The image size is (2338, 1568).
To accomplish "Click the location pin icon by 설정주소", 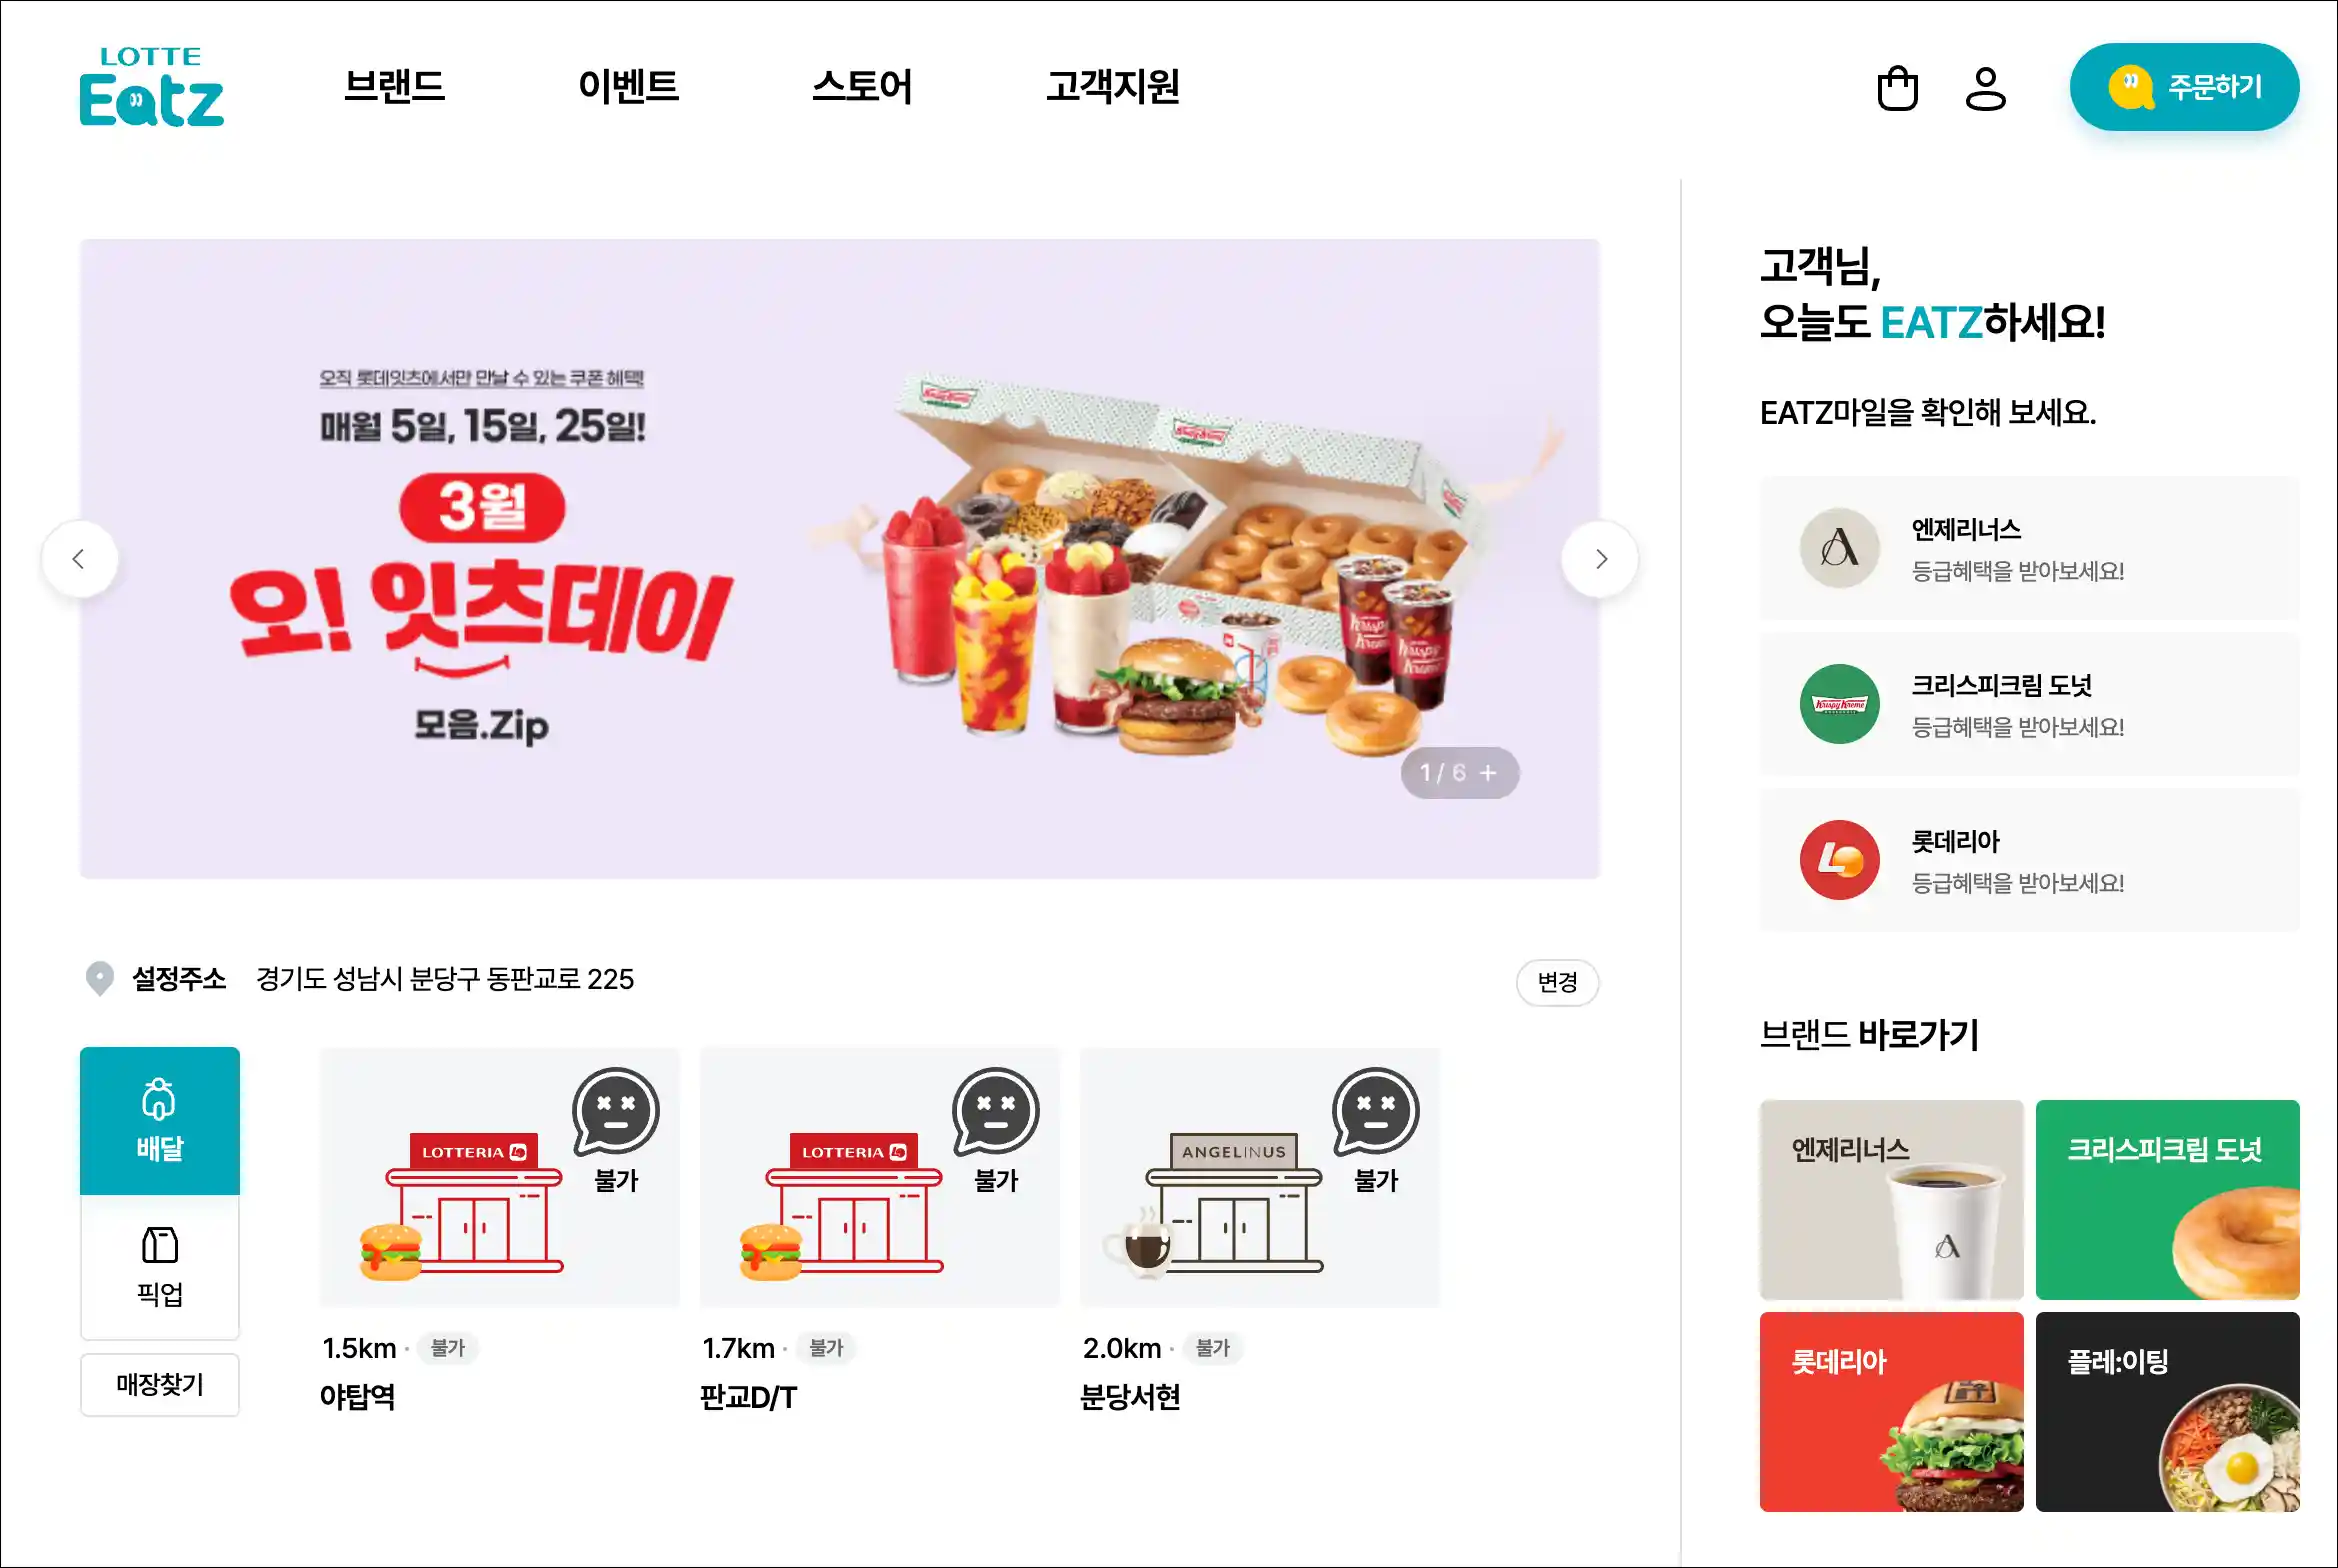I will point(100,978).
